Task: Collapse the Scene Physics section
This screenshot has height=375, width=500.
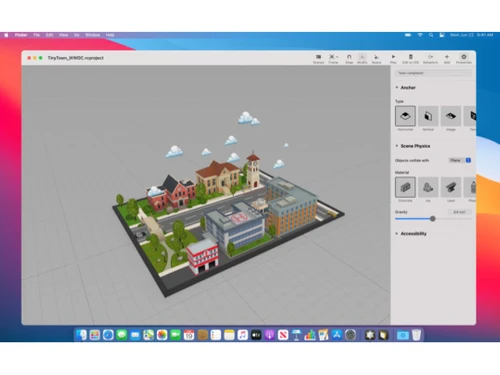Action: pyautogui.click(x=397, y=146)
